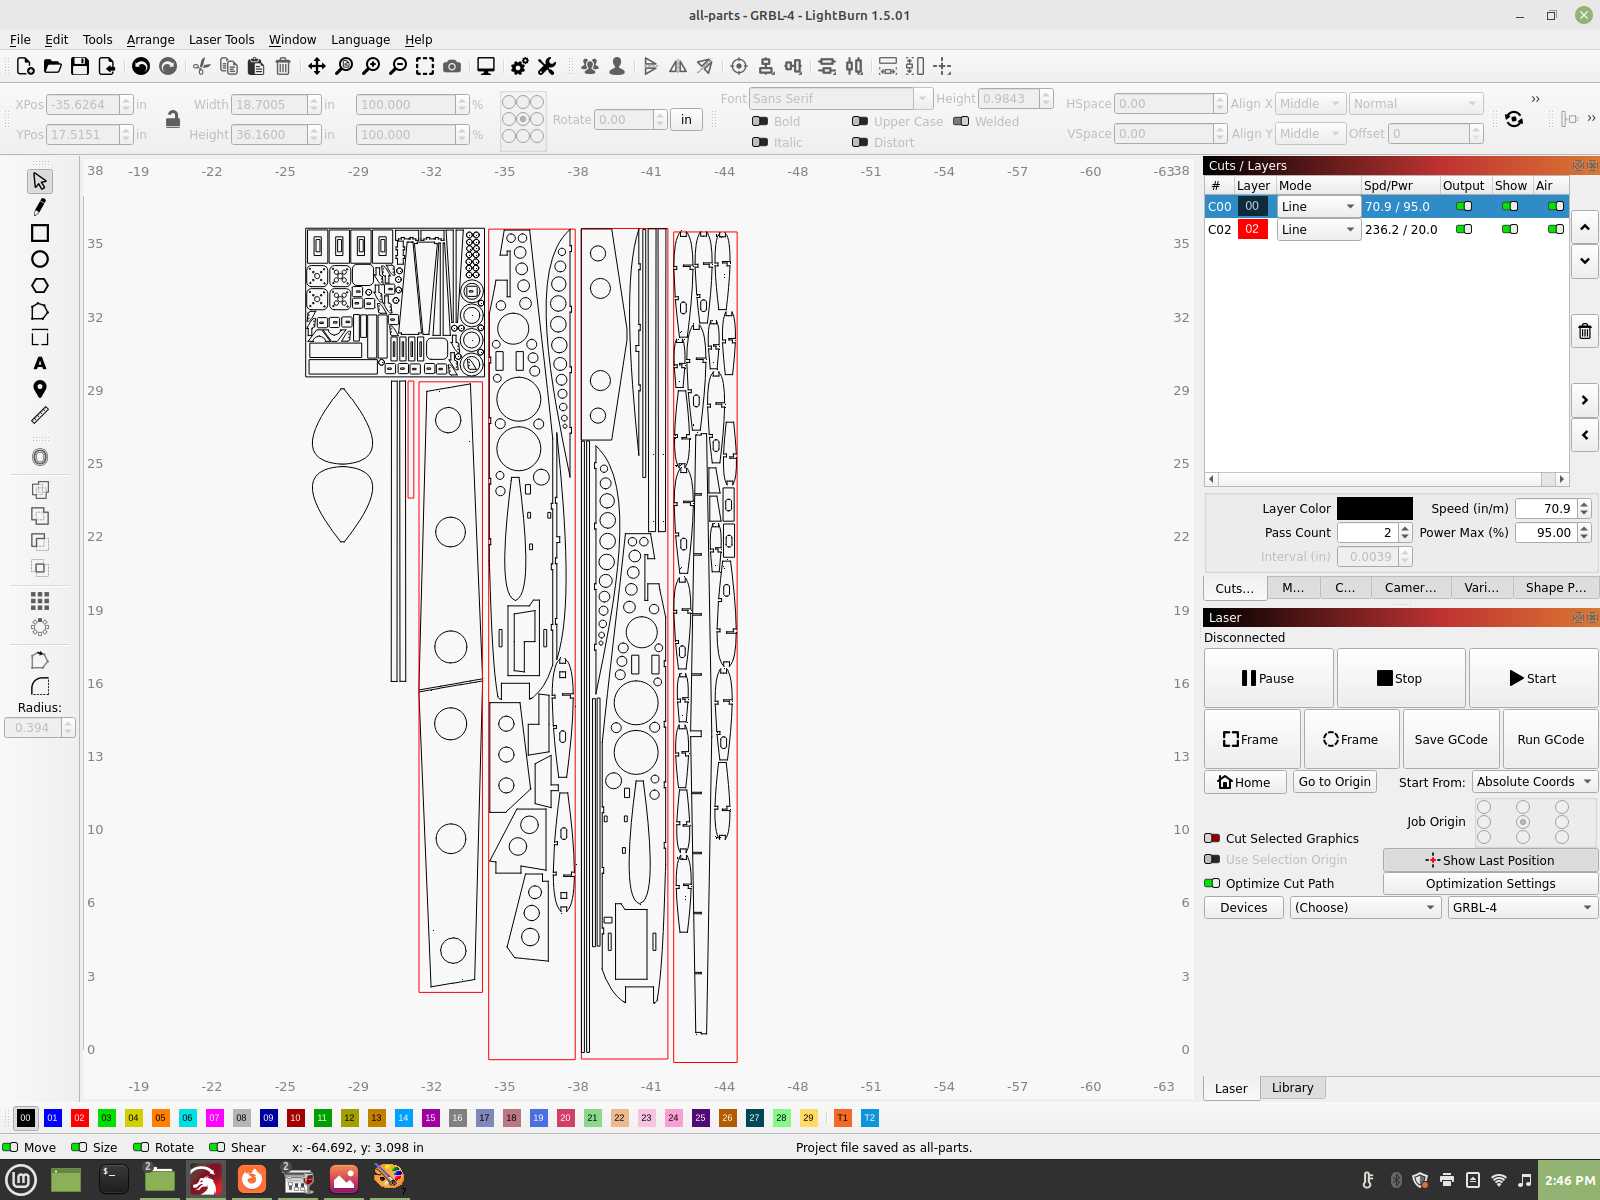This screenshot has width=1600, height=1200.
Task: Toggle Output switch for C02 layer
Action: (1464, 229)
